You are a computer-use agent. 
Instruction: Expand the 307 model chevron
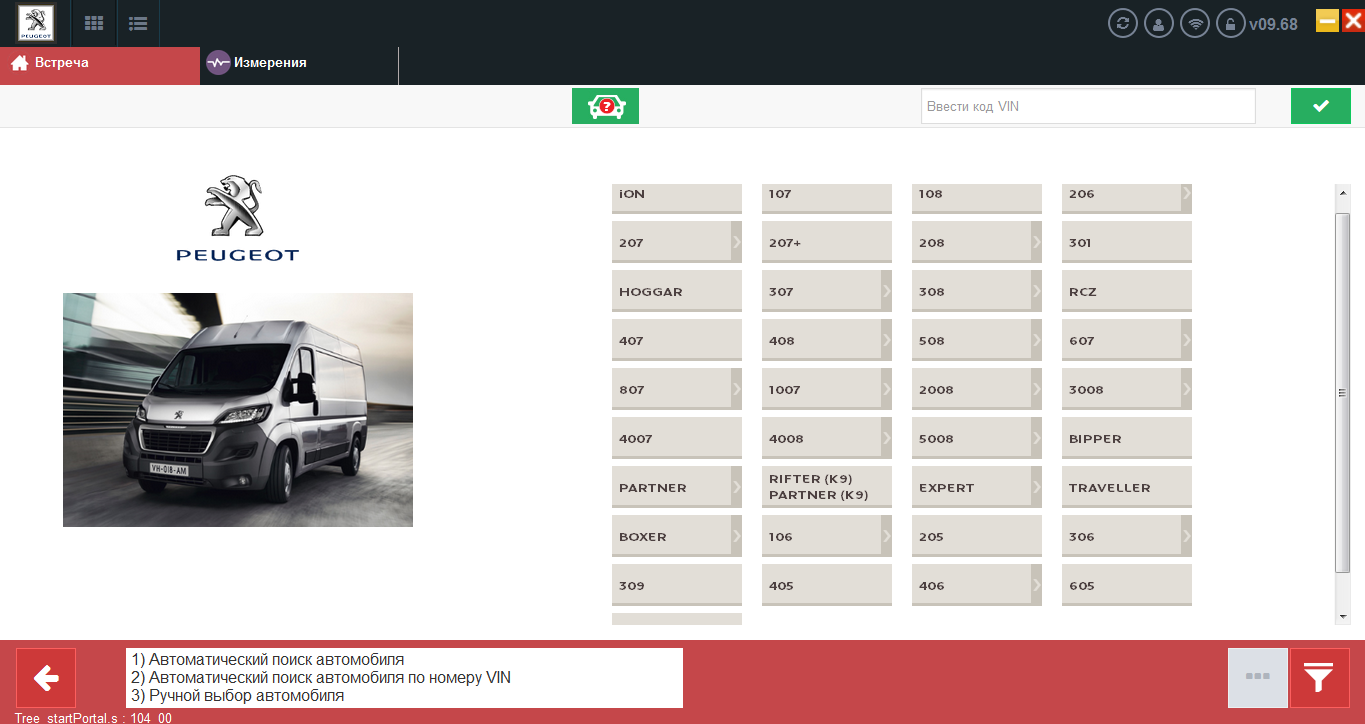887,291
